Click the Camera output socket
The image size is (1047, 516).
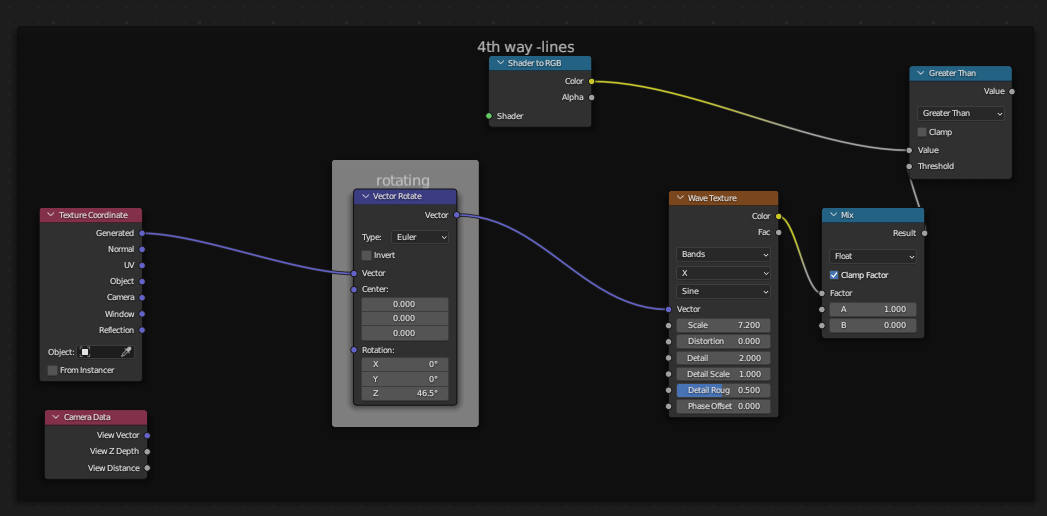(x=142, y=298)
